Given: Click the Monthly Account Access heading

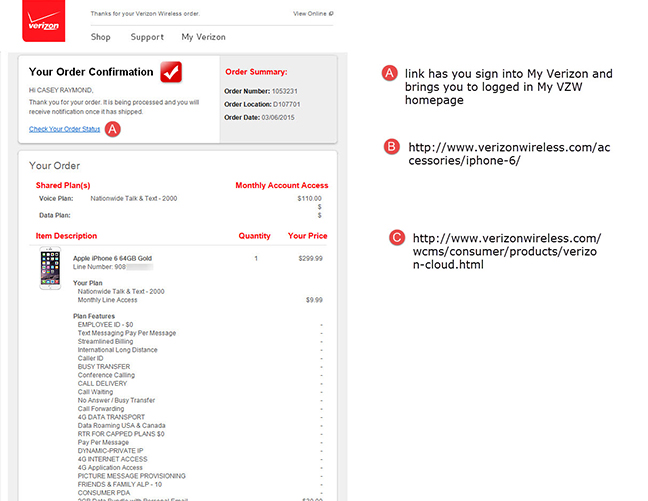Looking at the screenshot, I should tap(282, 185).
